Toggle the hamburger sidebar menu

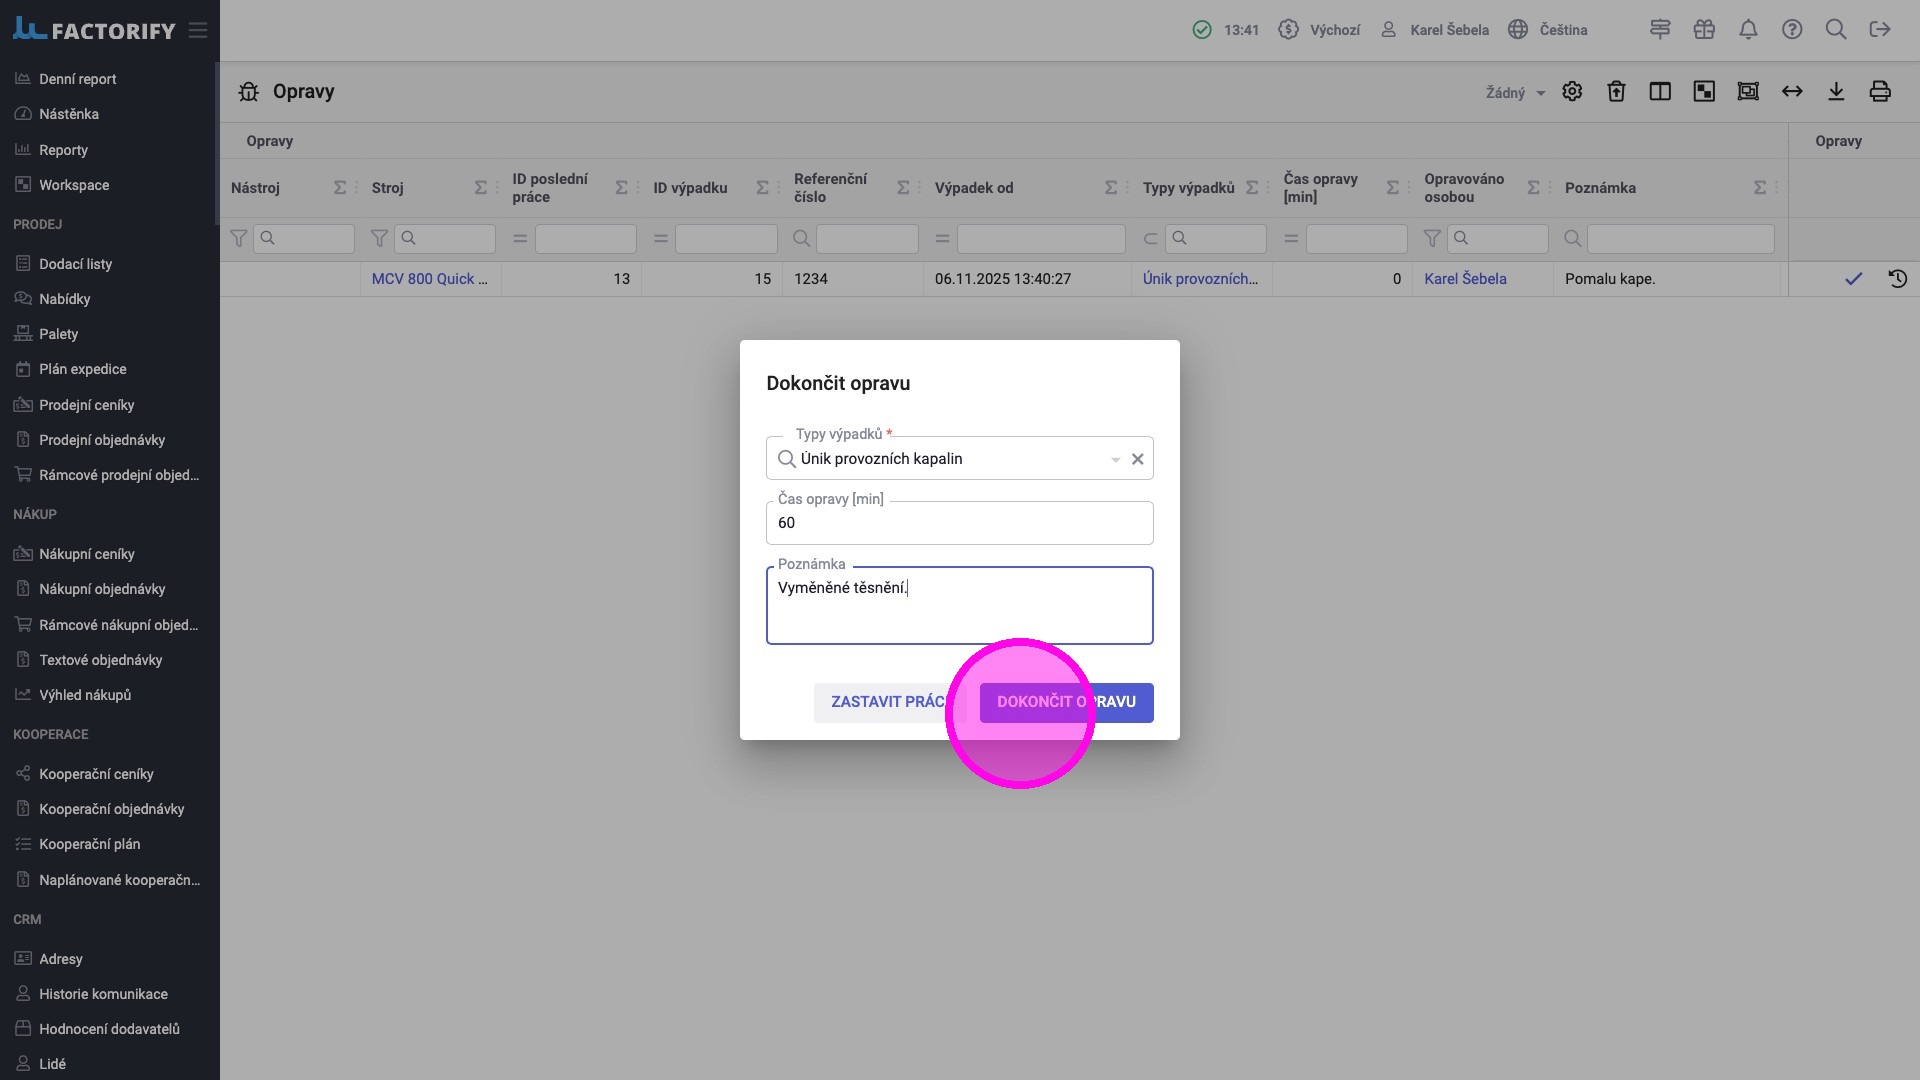click(198, 31)
